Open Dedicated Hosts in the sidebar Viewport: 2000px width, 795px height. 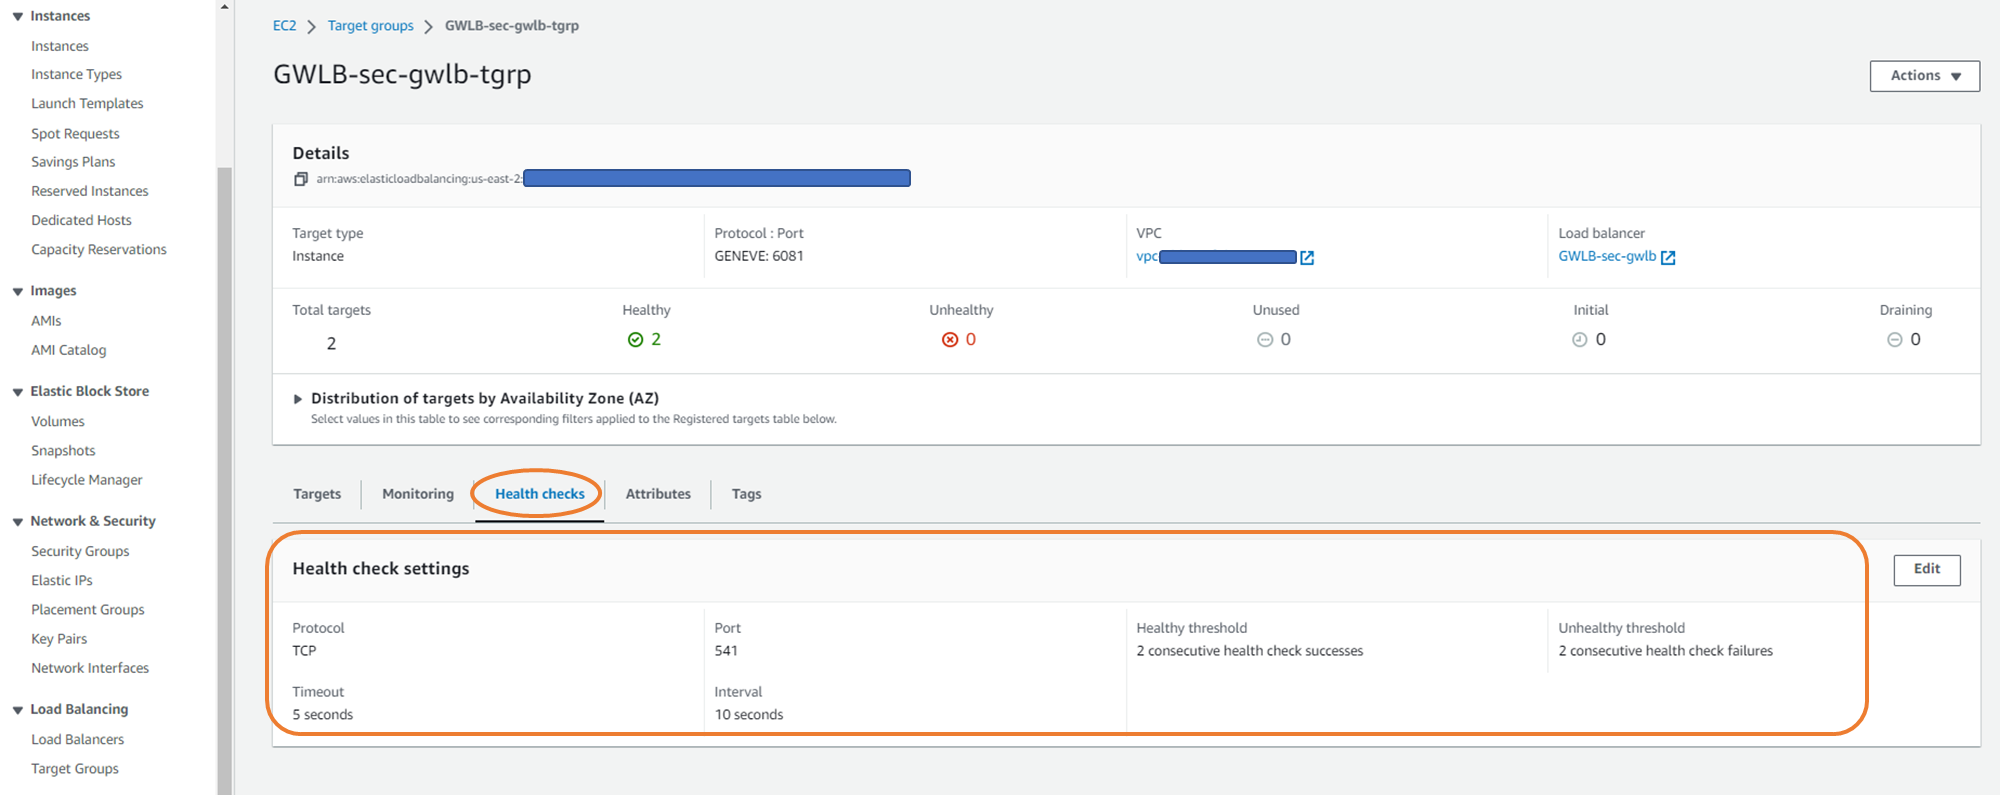click(x=81, y=220)
